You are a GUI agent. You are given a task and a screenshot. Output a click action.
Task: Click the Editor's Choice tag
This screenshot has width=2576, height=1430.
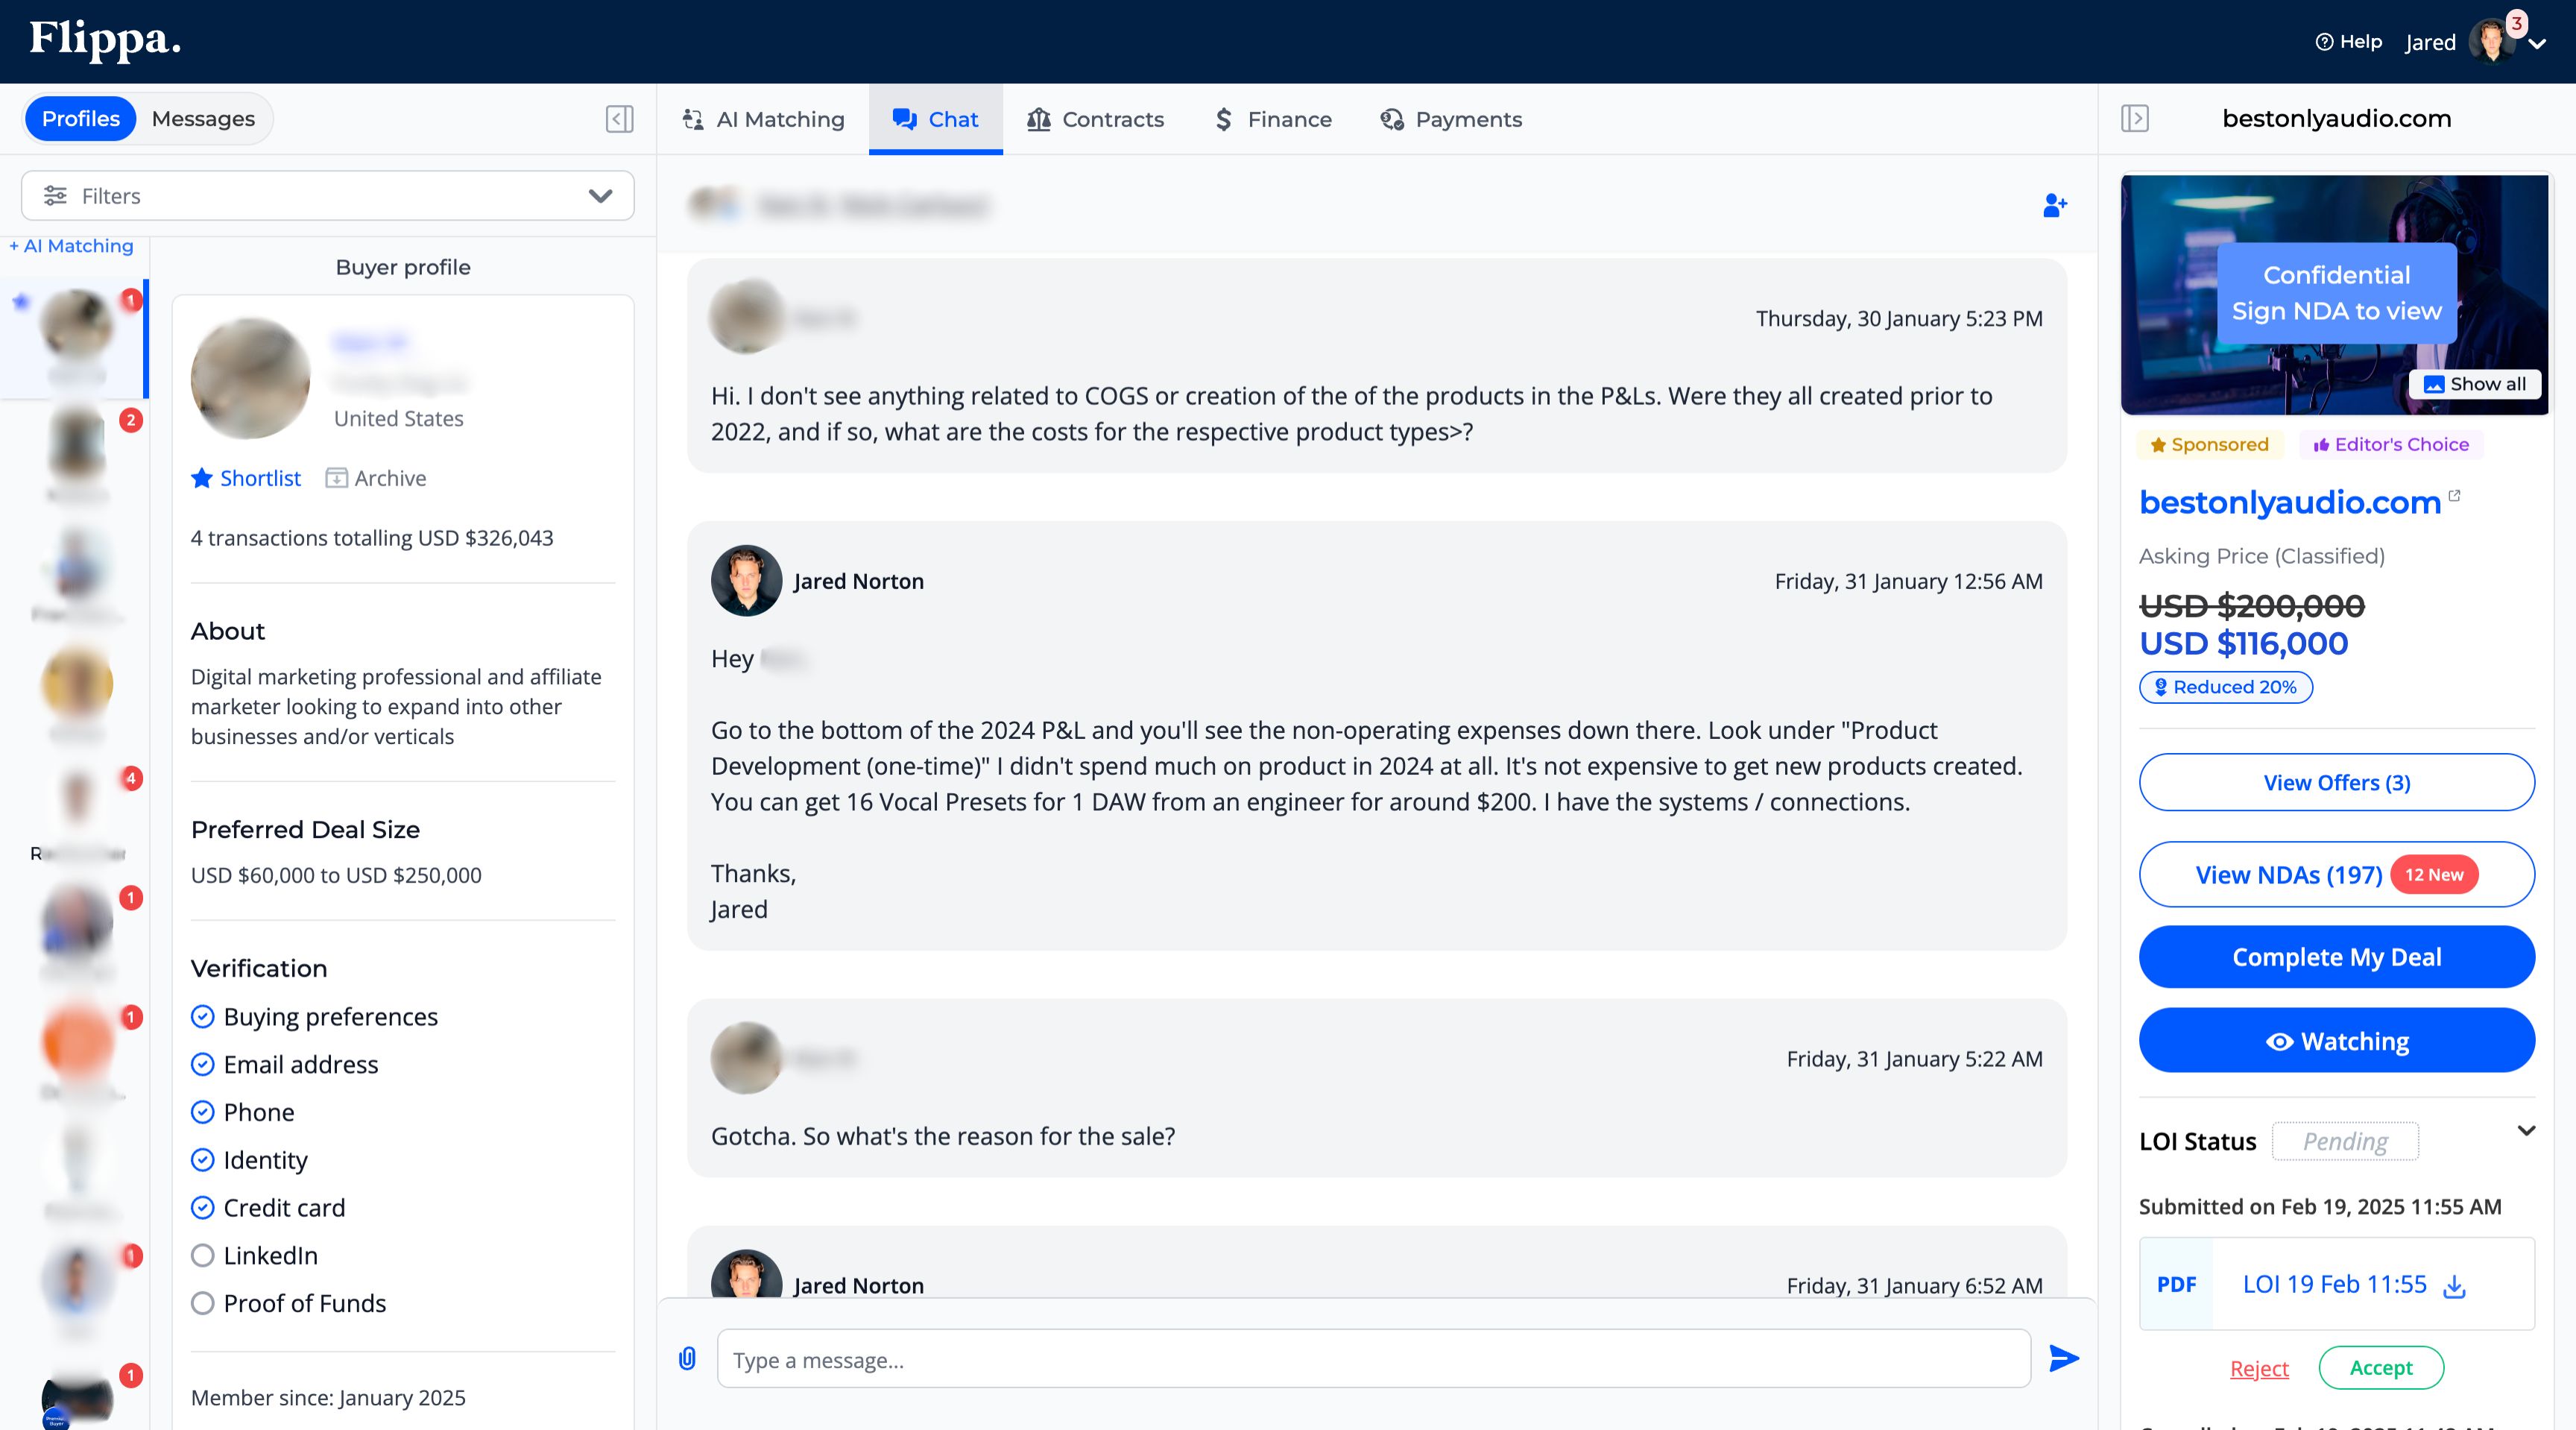tap(2390, 445)
